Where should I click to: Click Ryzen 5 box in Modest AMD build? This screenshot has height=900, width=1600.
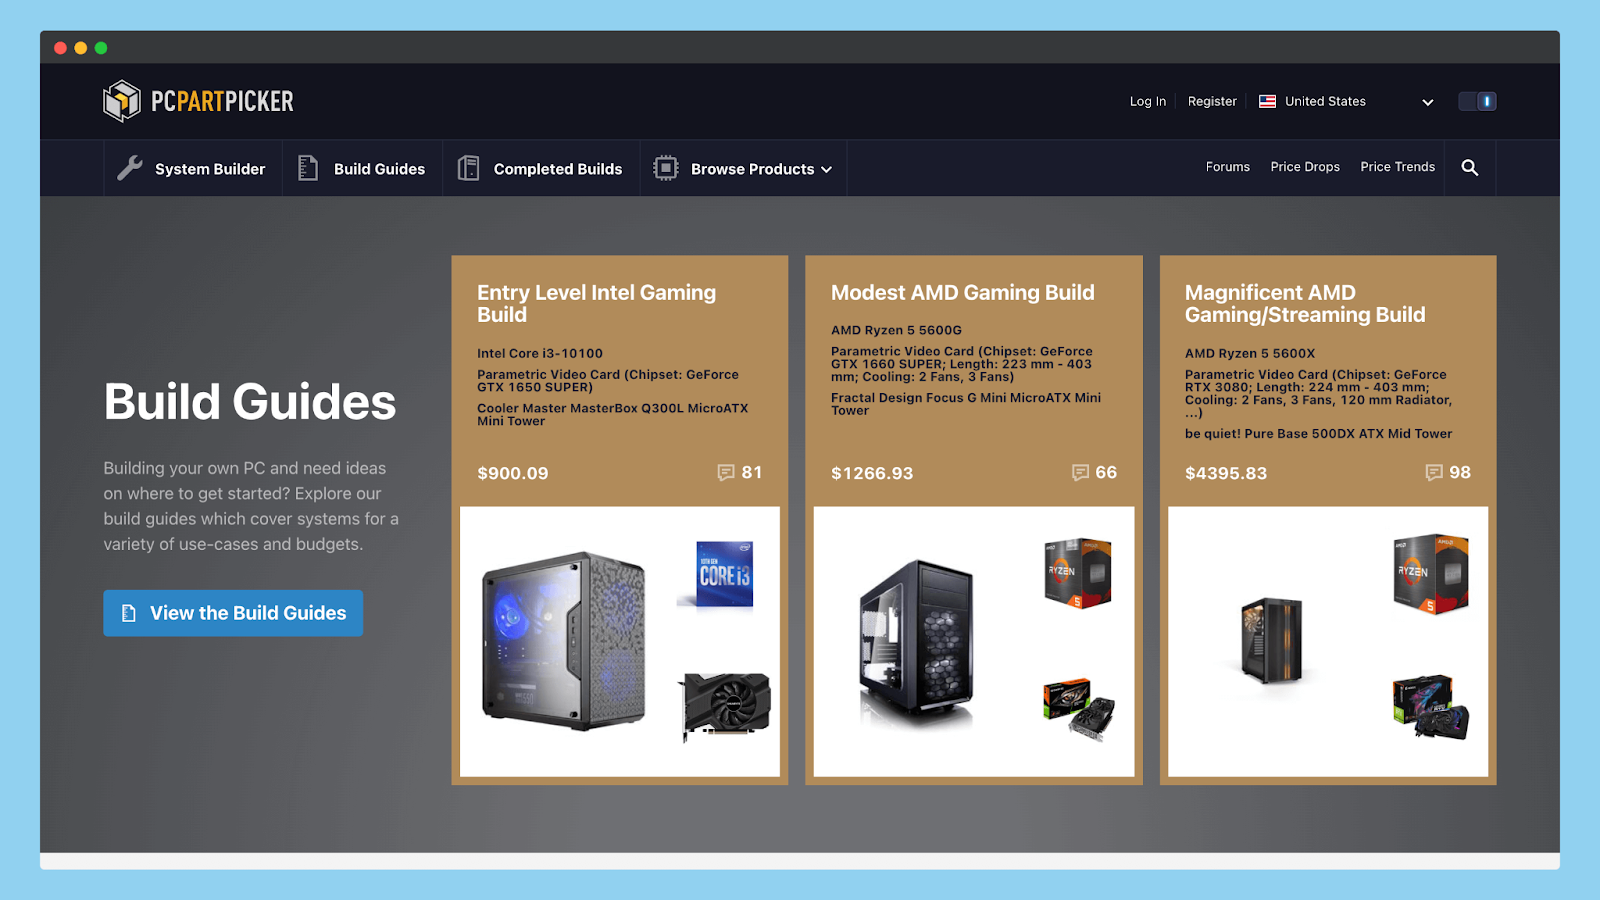1078,572
